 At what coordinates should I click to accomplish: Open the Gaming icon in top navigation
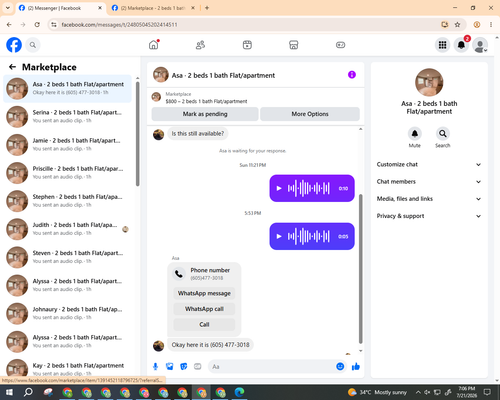[340, 45]
